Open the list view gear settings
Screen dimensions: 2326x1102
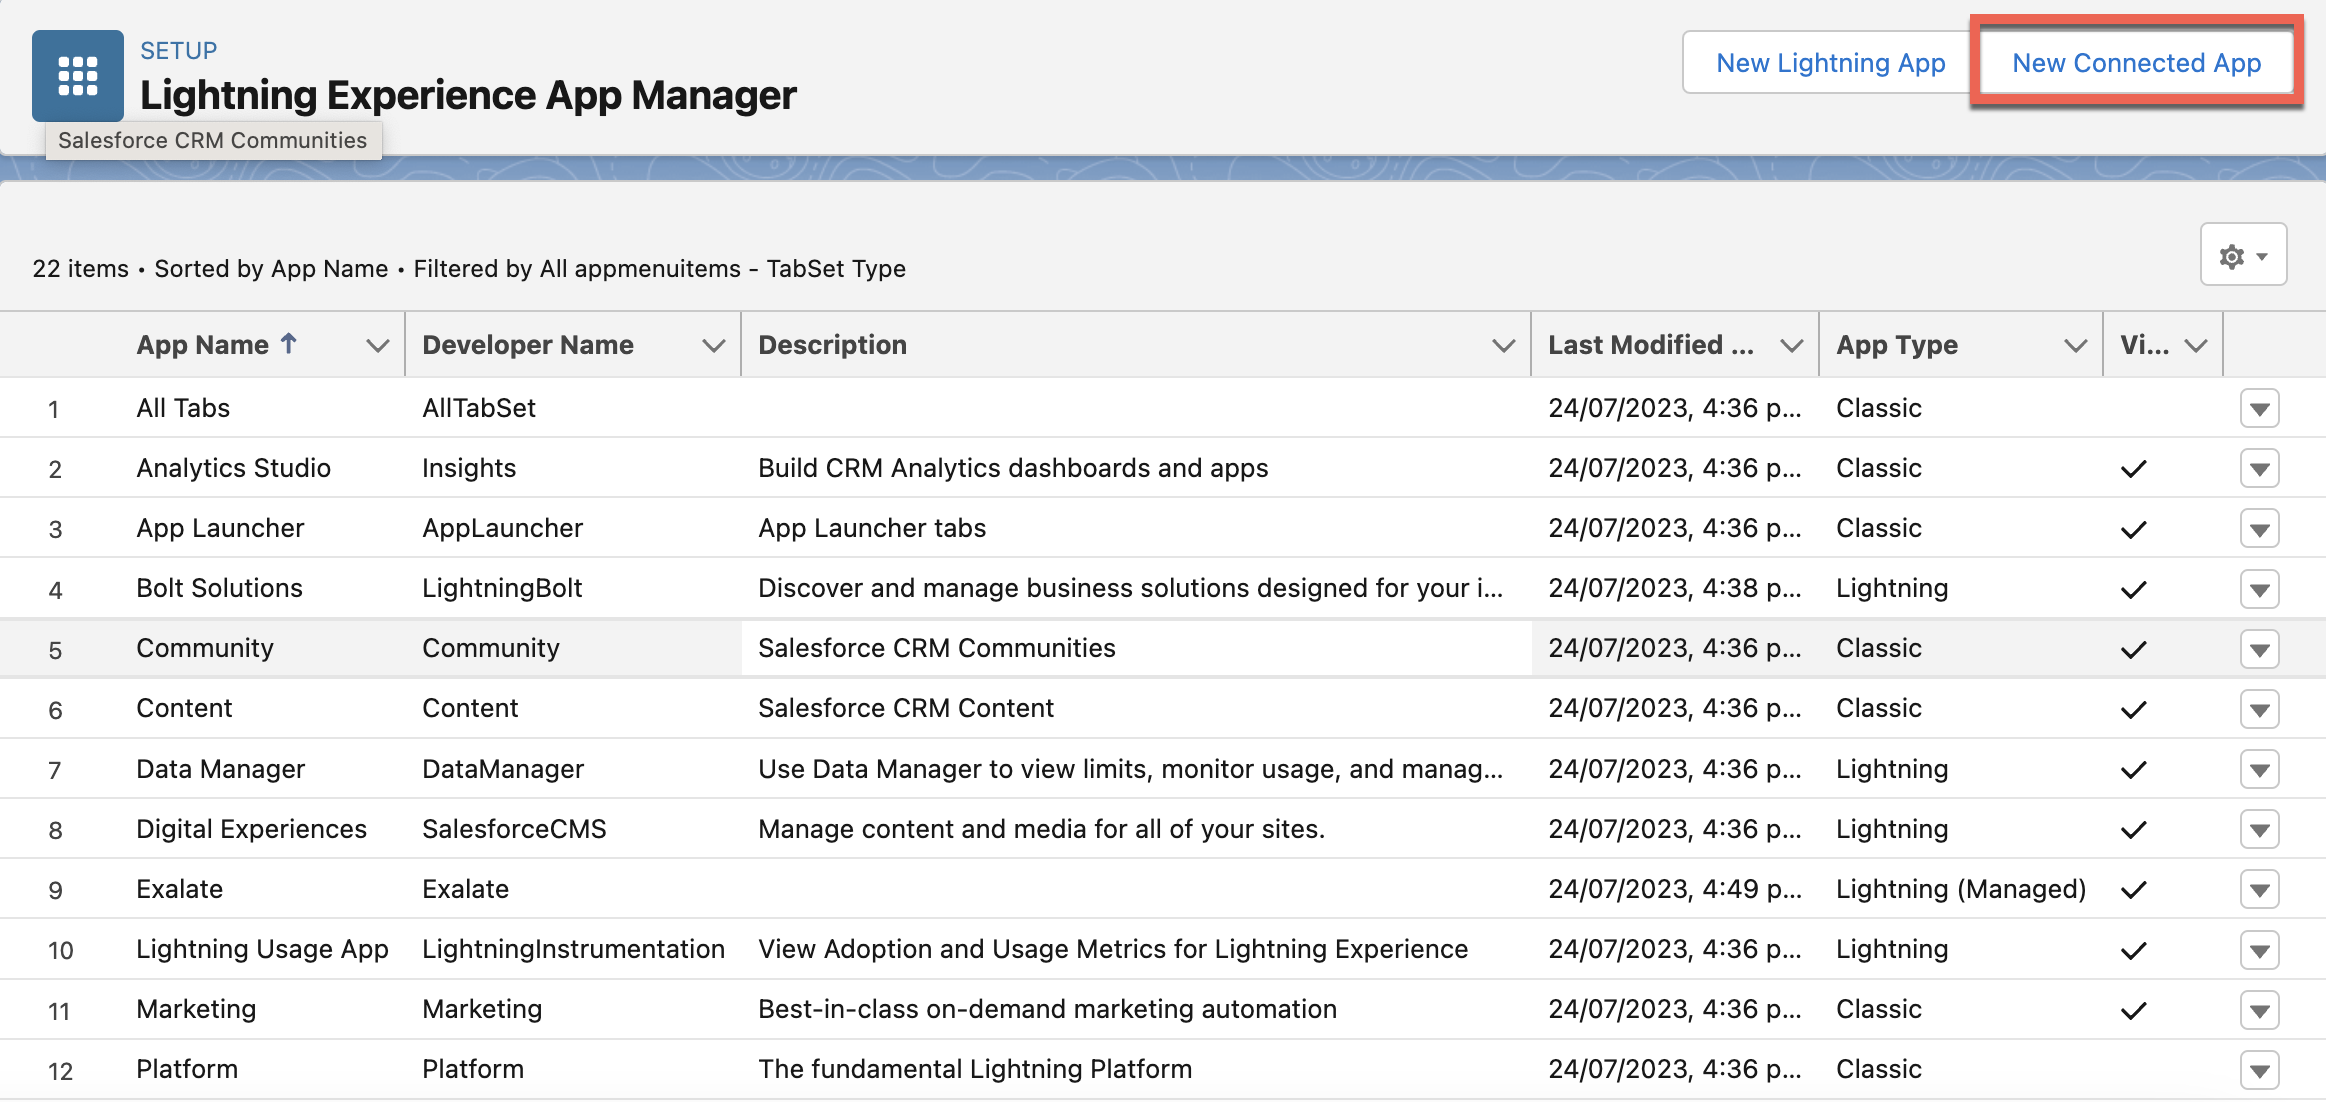point(2243,256)
